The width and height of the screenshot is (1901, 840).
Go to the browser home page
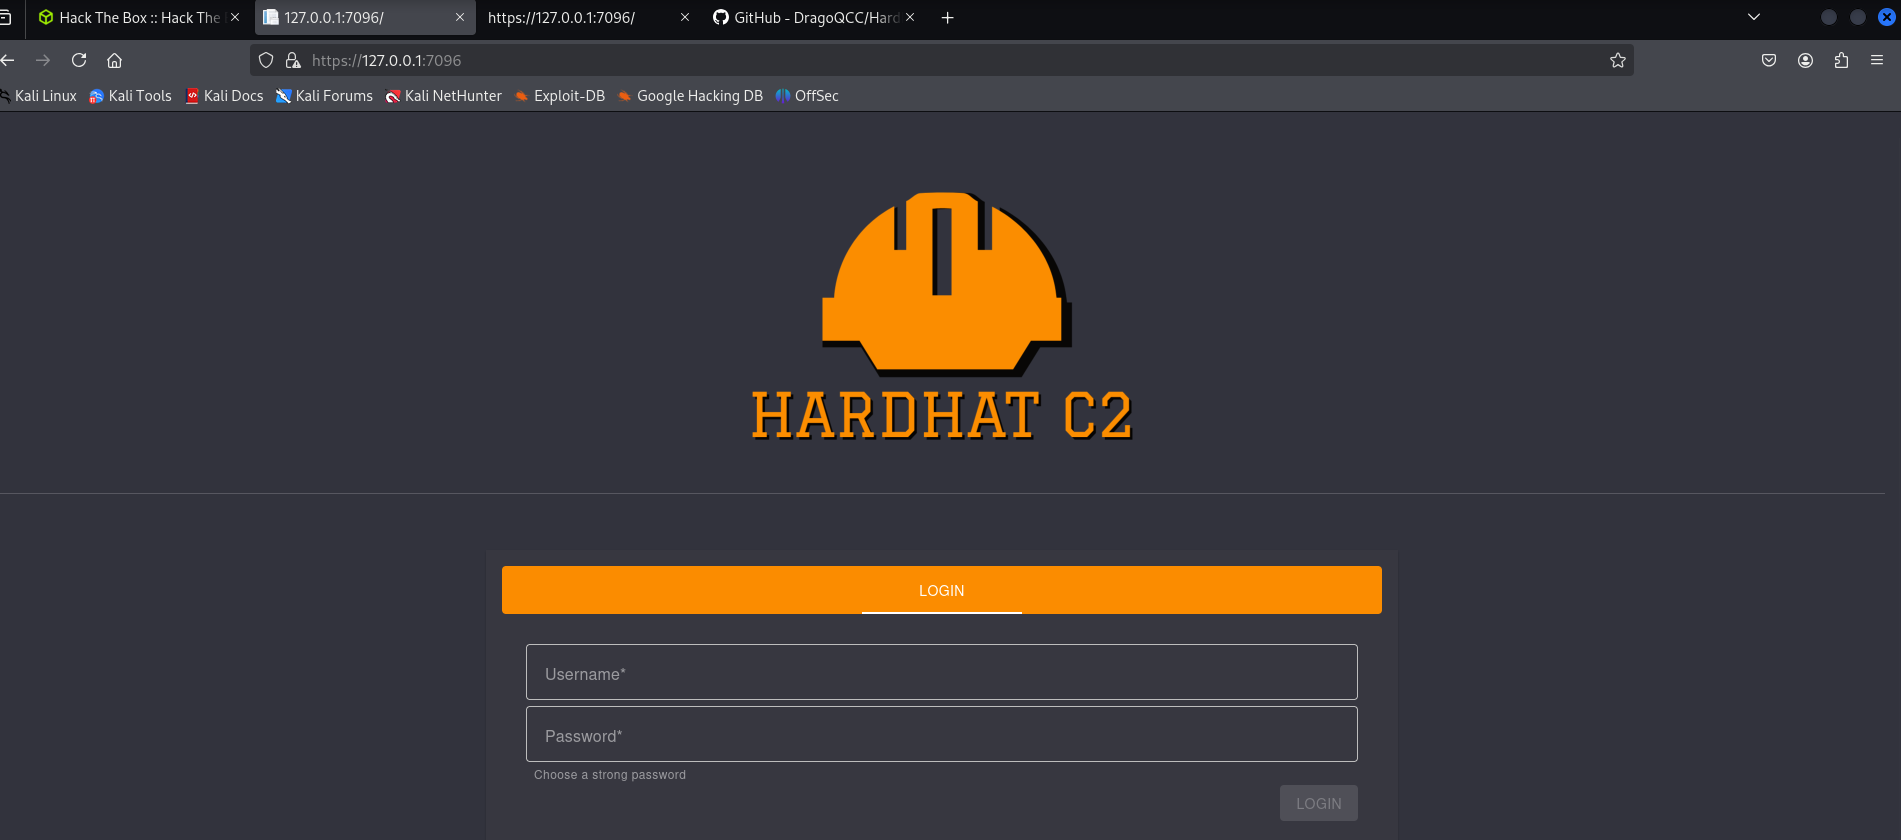[x=115, y=60]
